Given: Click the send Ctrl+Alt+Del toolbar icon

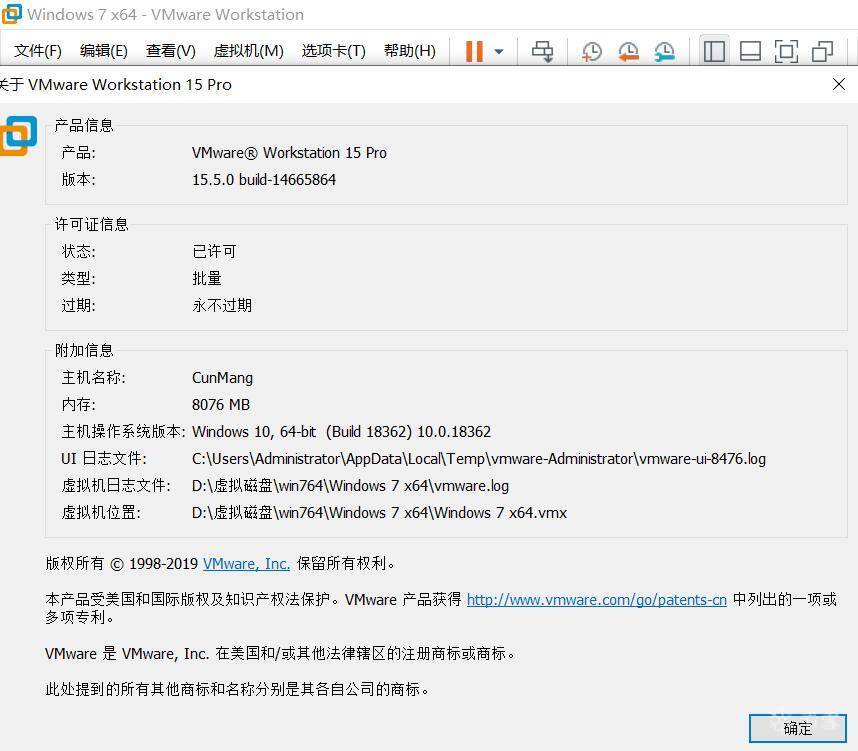Looking at the screenshot, I should point(542,51).
